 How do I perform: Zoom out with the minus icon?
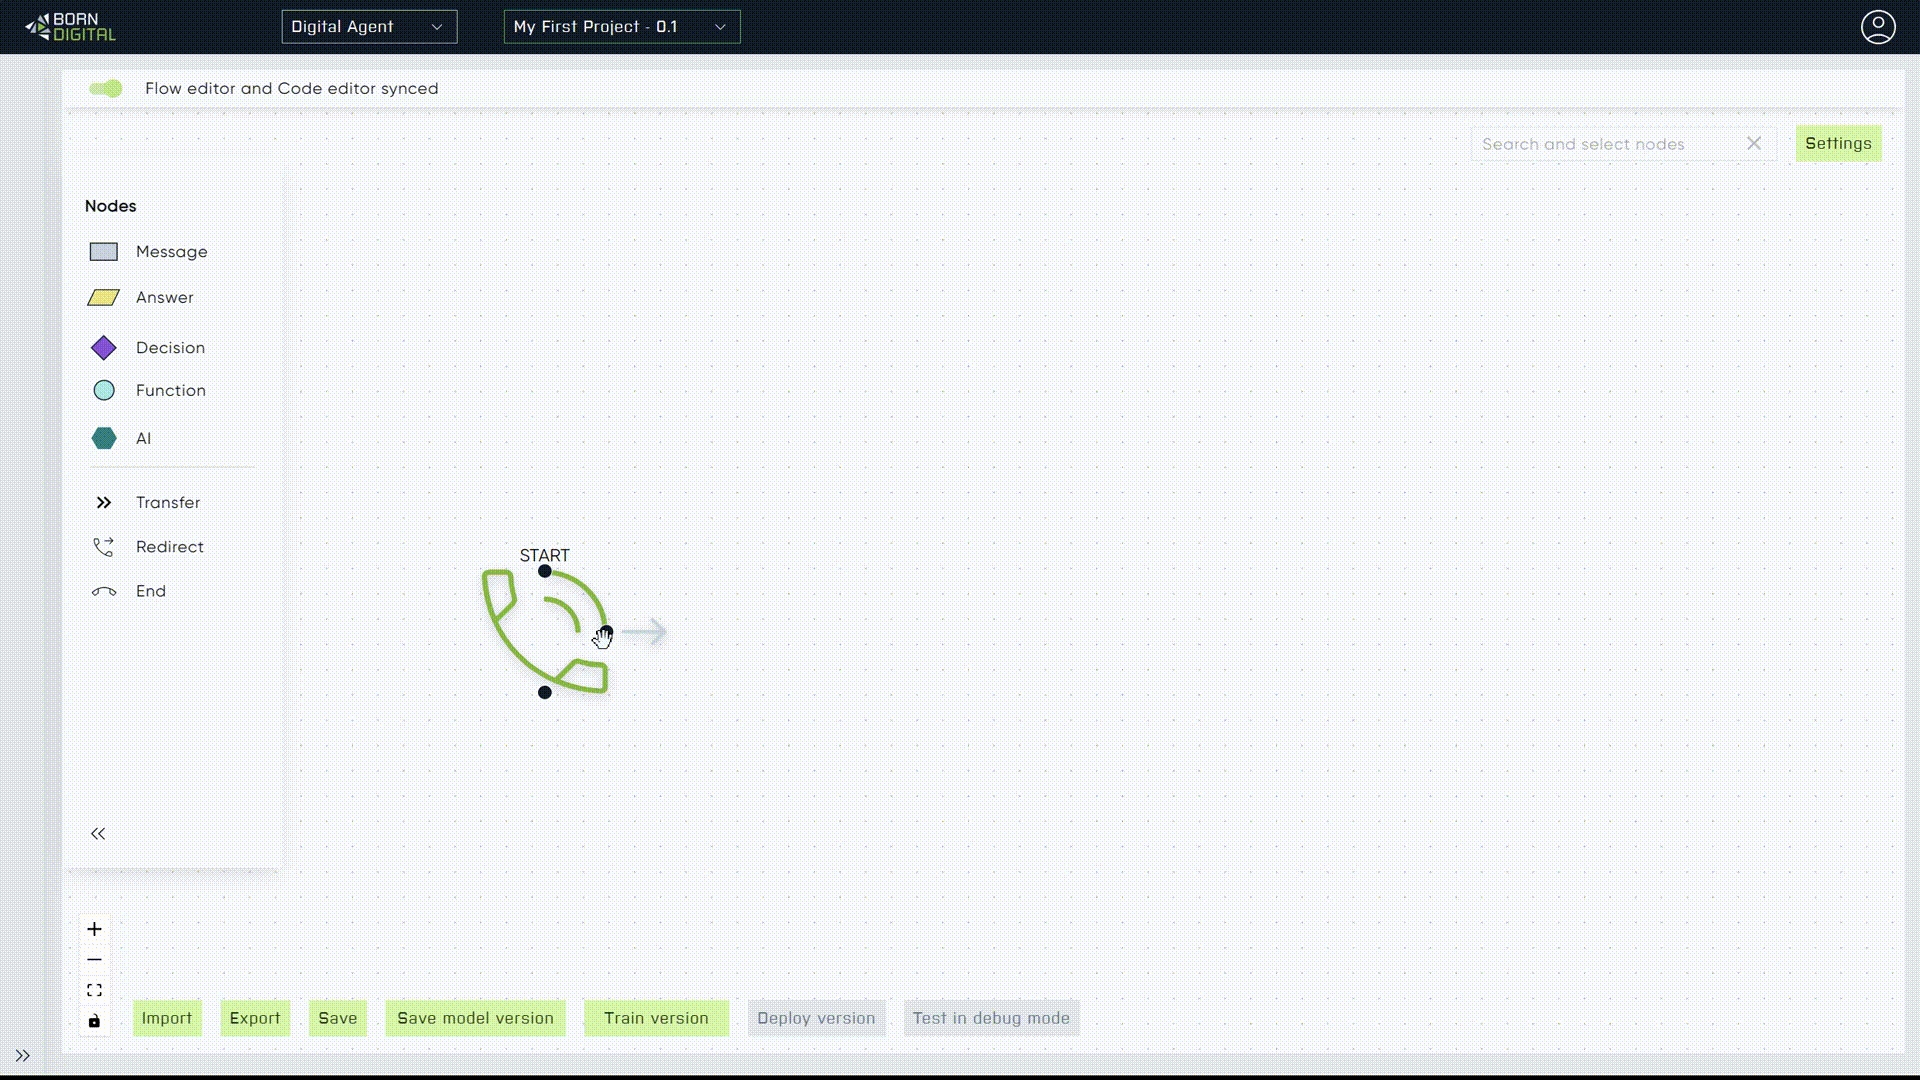[94, 960]
